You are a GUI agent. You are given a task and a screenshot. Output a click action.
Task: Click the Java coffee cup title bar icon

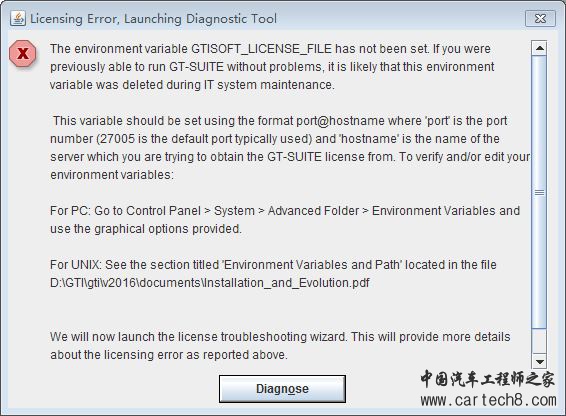[x=18, y=18]
